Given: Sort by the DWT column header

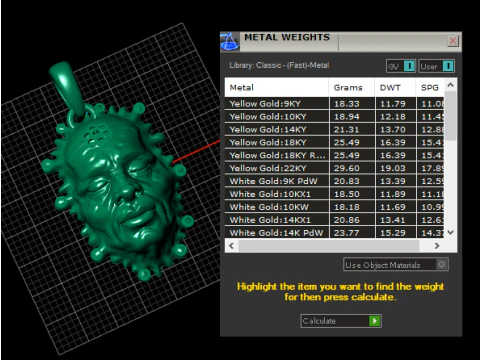Looking at the screenshot, I should tap(395, 88).
